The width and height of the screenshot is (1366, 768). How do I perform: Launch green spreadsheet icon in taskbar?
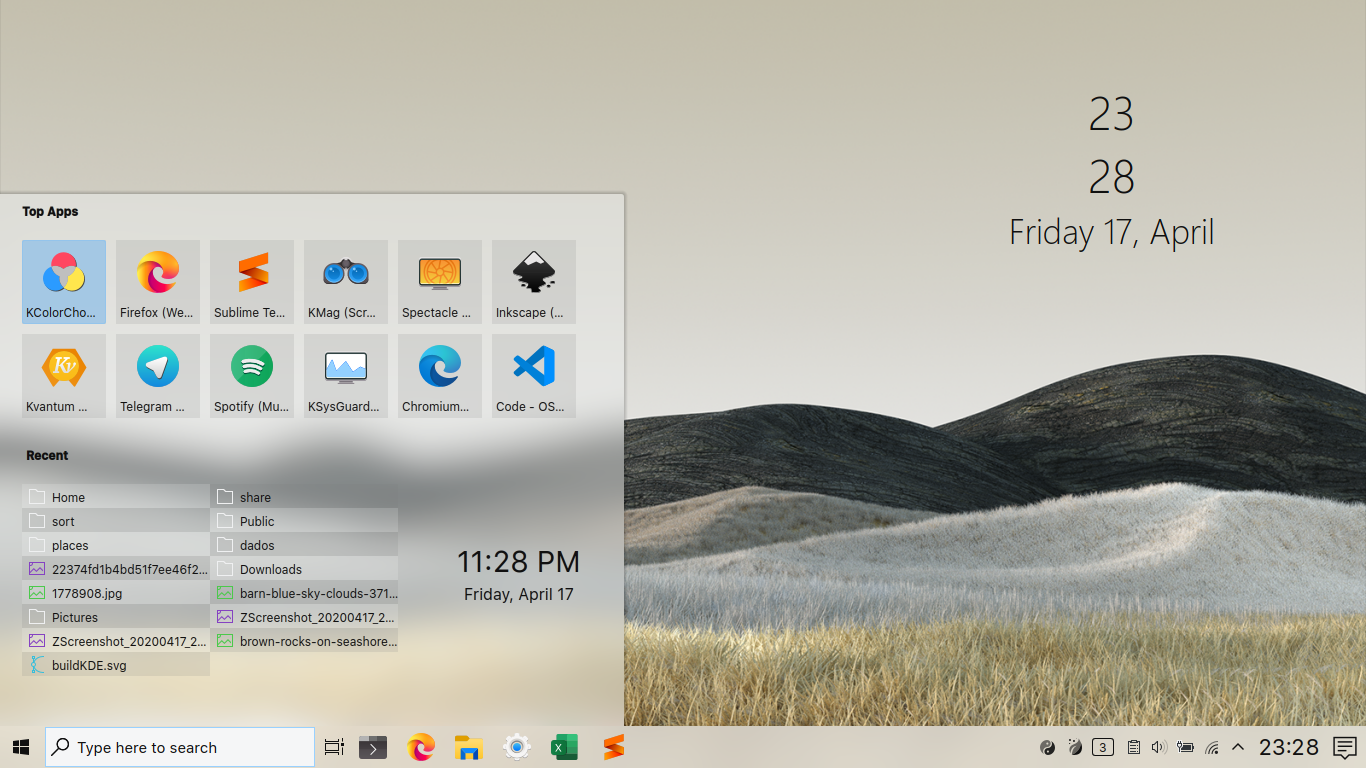[565, 747]
